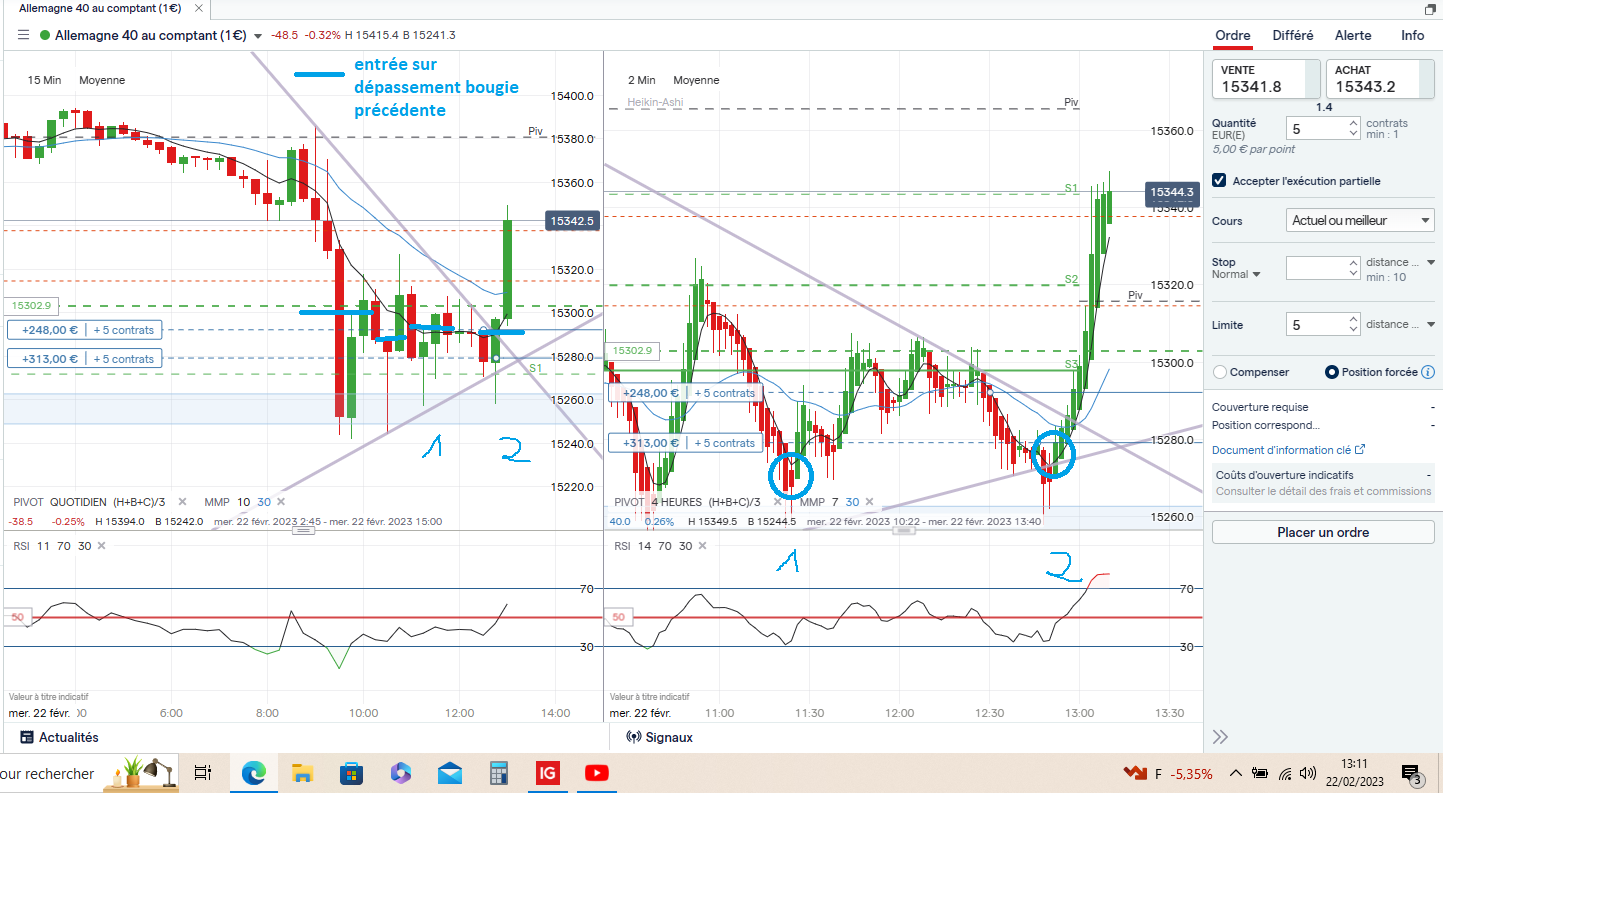Show hidden system tray icons
1600x900 pixels.
[x=1236, y=773]
